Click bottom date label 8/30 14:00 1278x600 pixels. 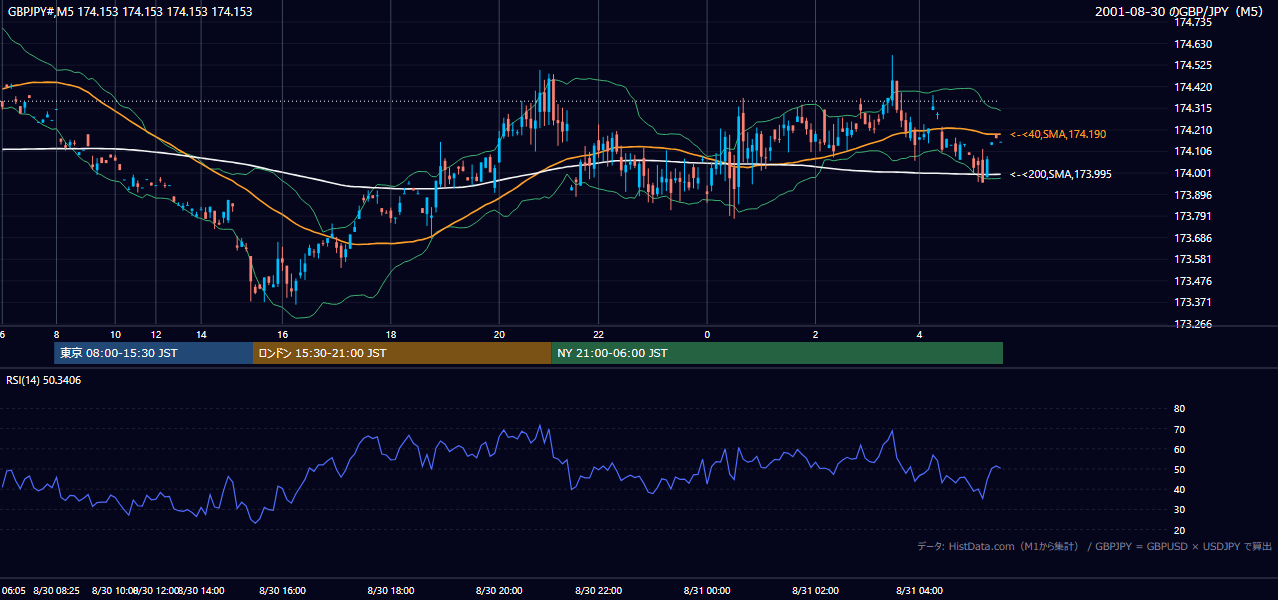point(201,591)
